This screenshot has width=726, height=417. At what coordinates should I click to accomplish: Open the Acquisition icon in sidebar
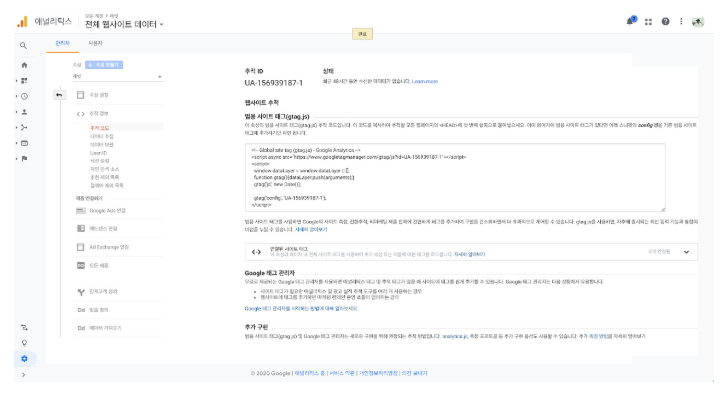pos(24,127)
